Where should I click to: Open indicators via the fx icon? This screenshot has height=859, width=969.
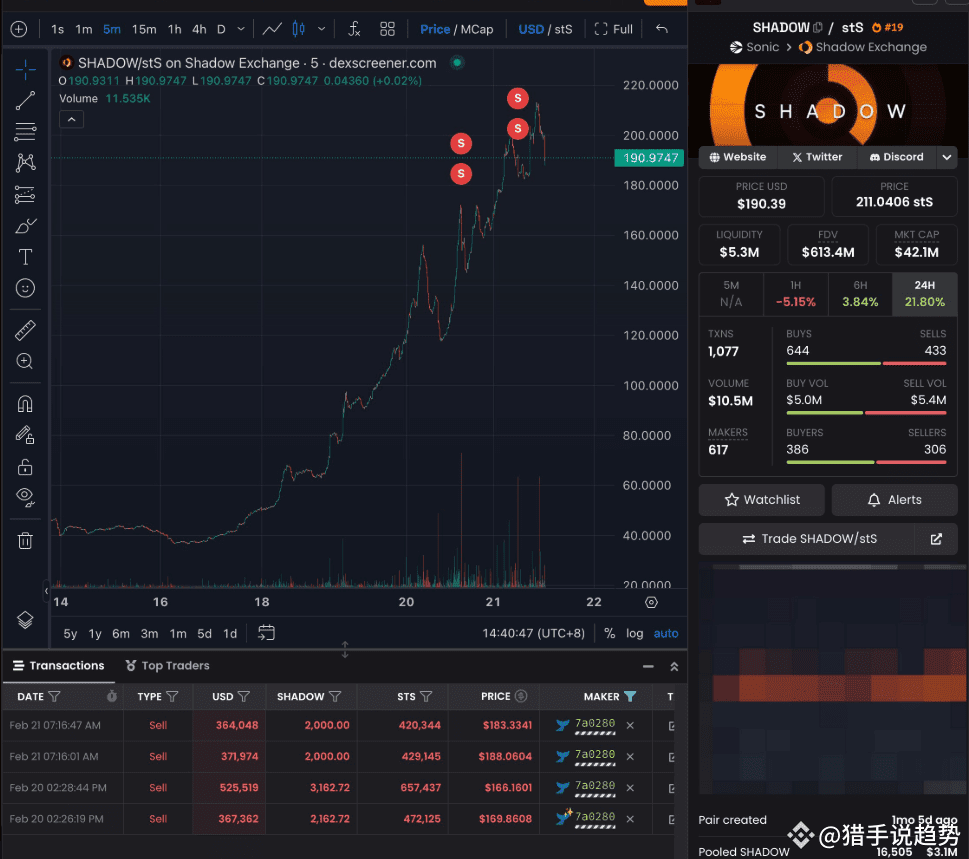click(x=354, y=29)
